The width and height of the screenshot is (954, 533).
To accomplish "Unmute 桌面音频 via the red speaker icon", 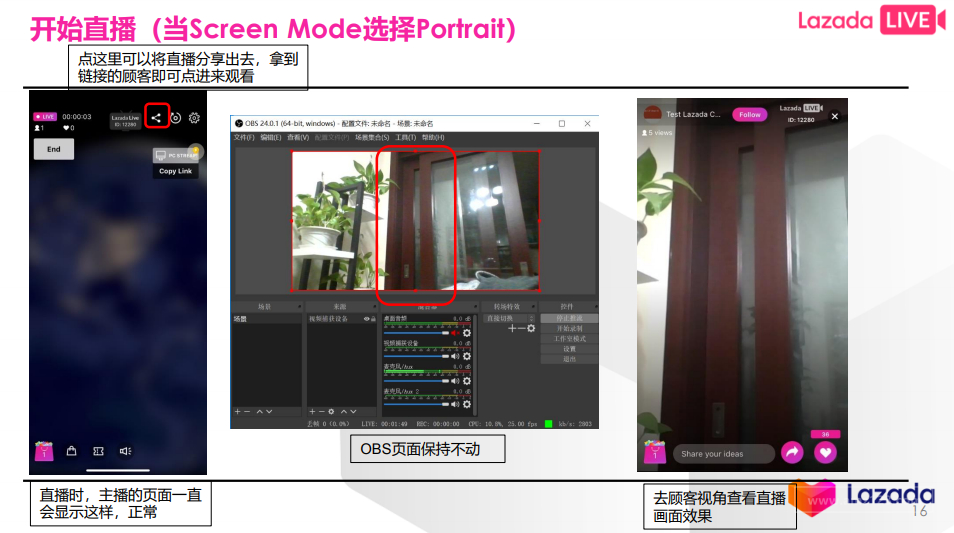I will (455, 333).
